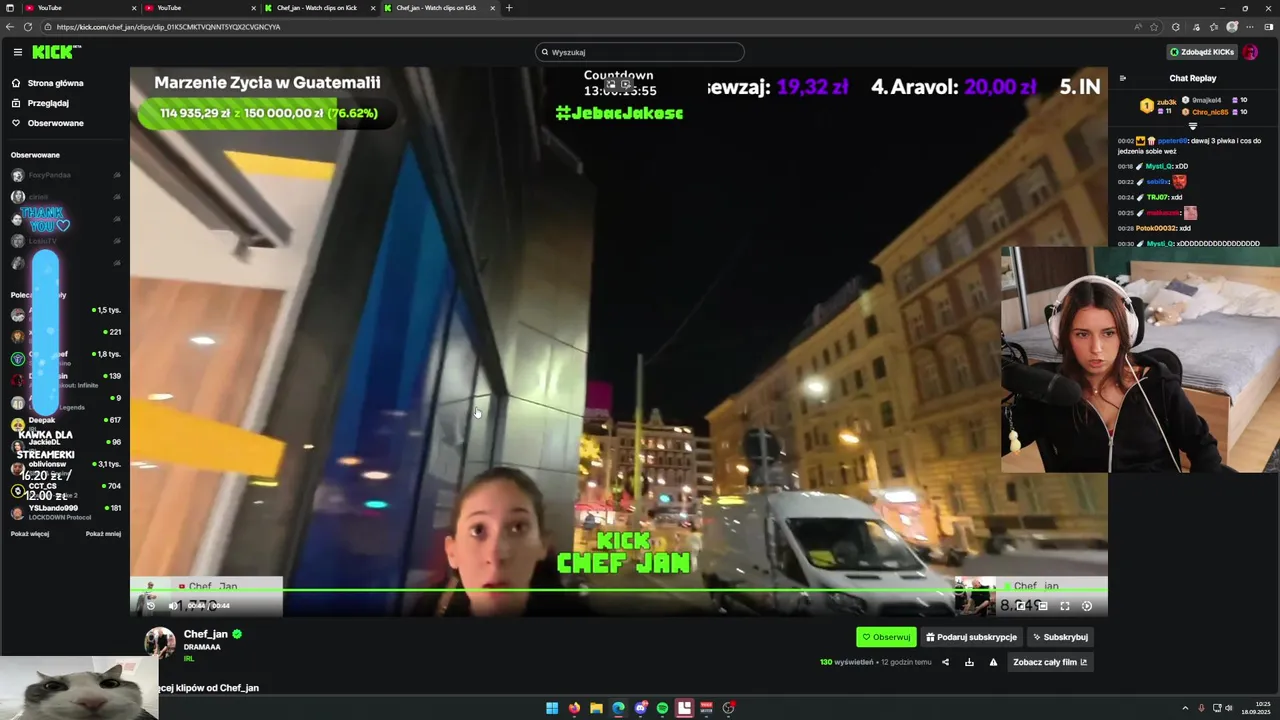Open Chef_jan channel avatar
The width and height of the screenshot is (1280, 720).
pyautogui.click(x=160, y=643)
